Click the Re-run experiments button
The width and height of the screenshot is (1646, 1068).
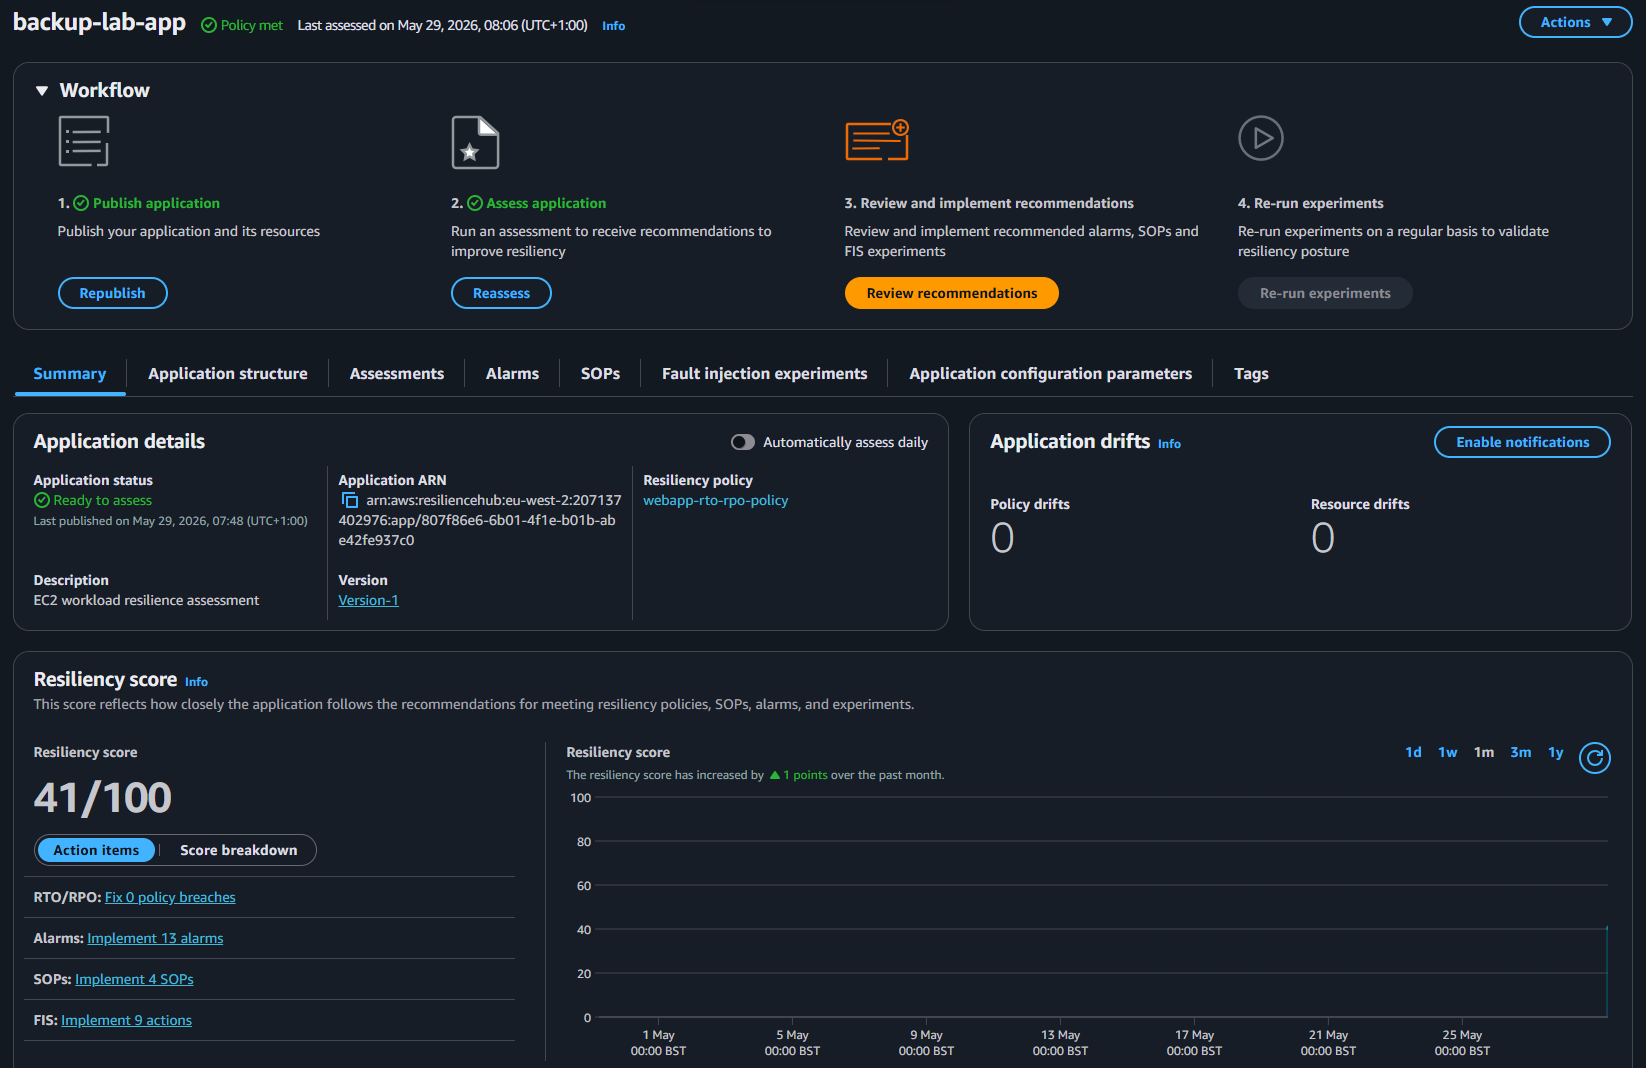click(1325, 293)
